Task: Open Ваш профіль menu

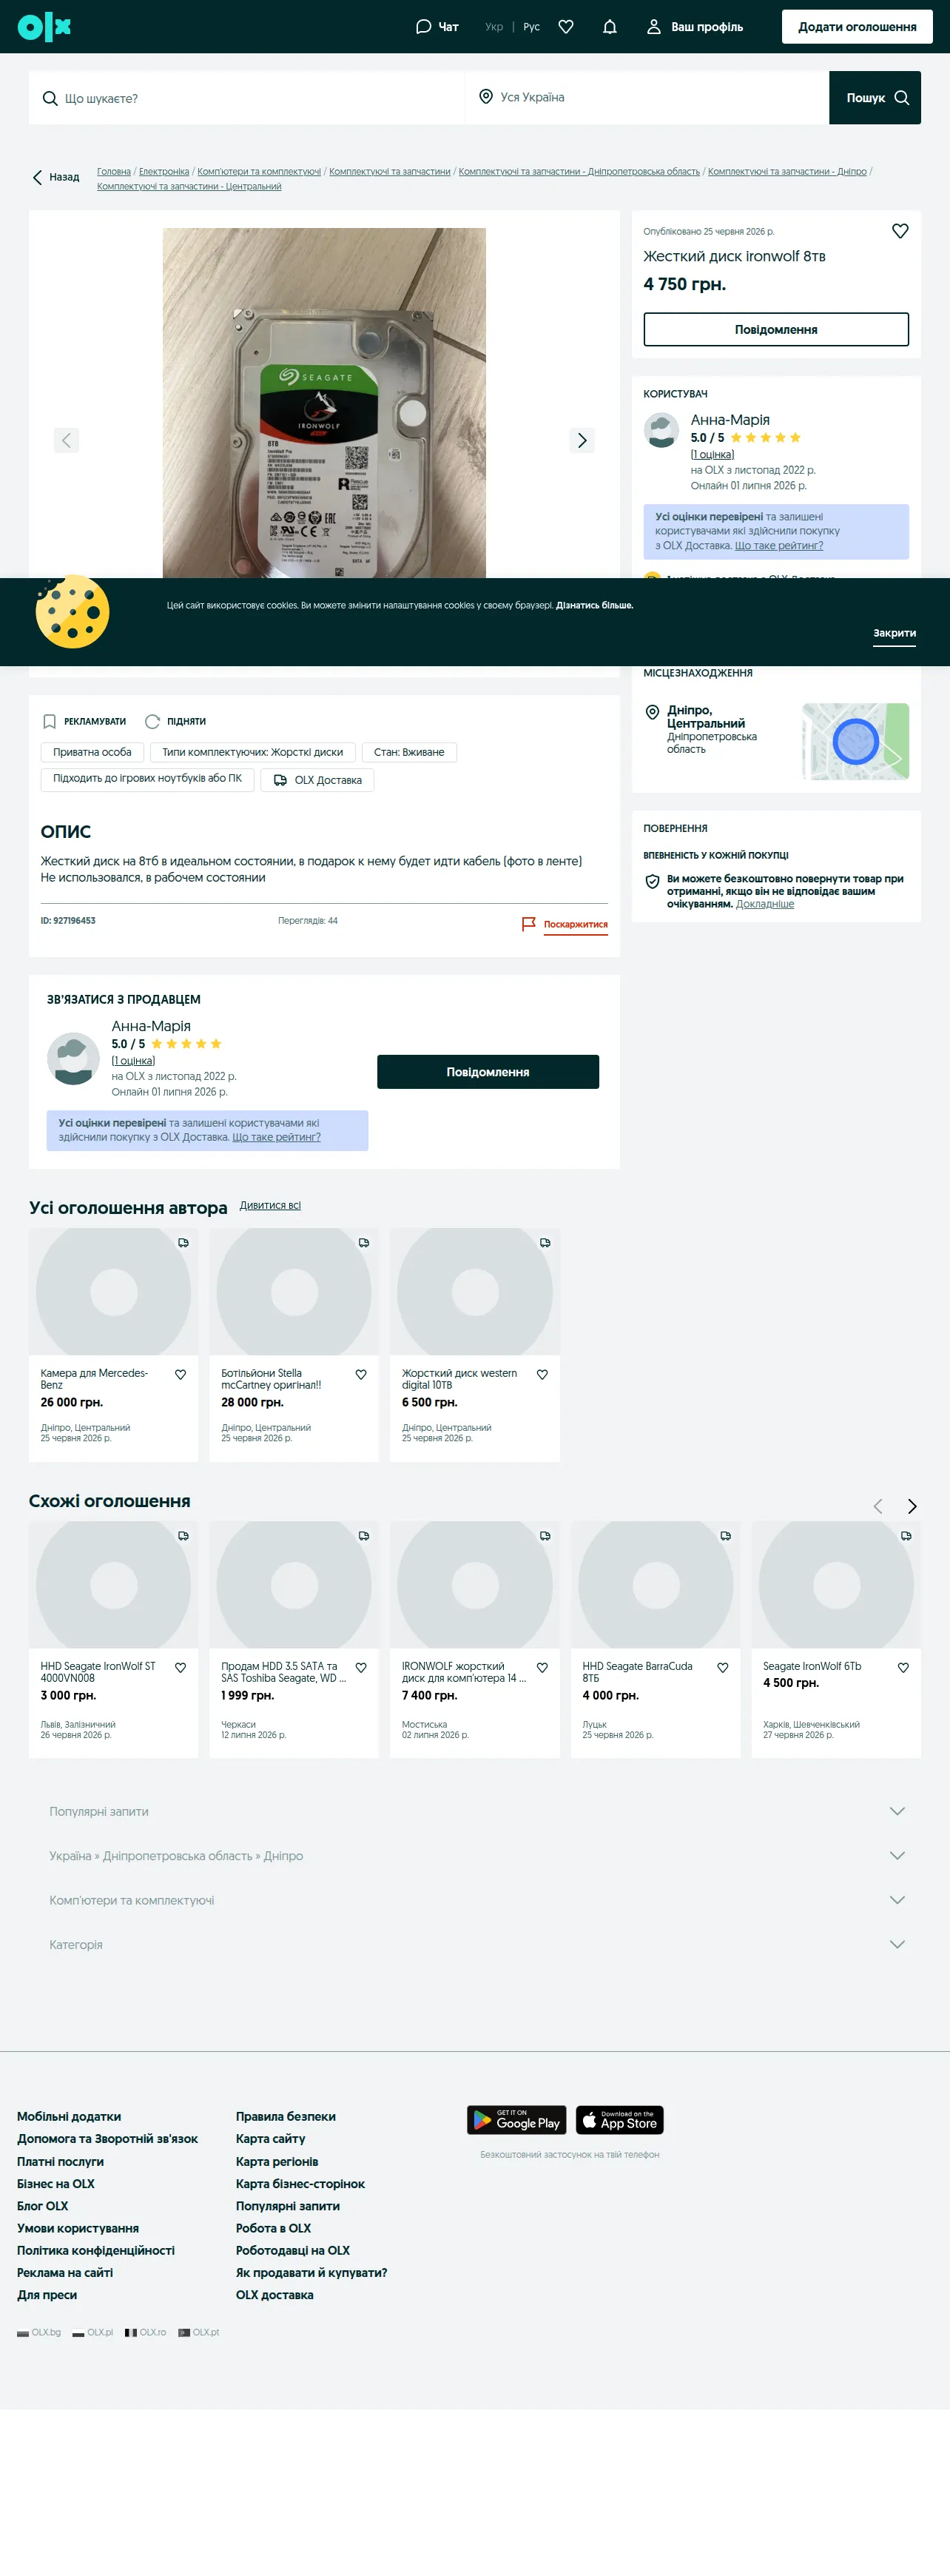Action: tap(695, 27)
